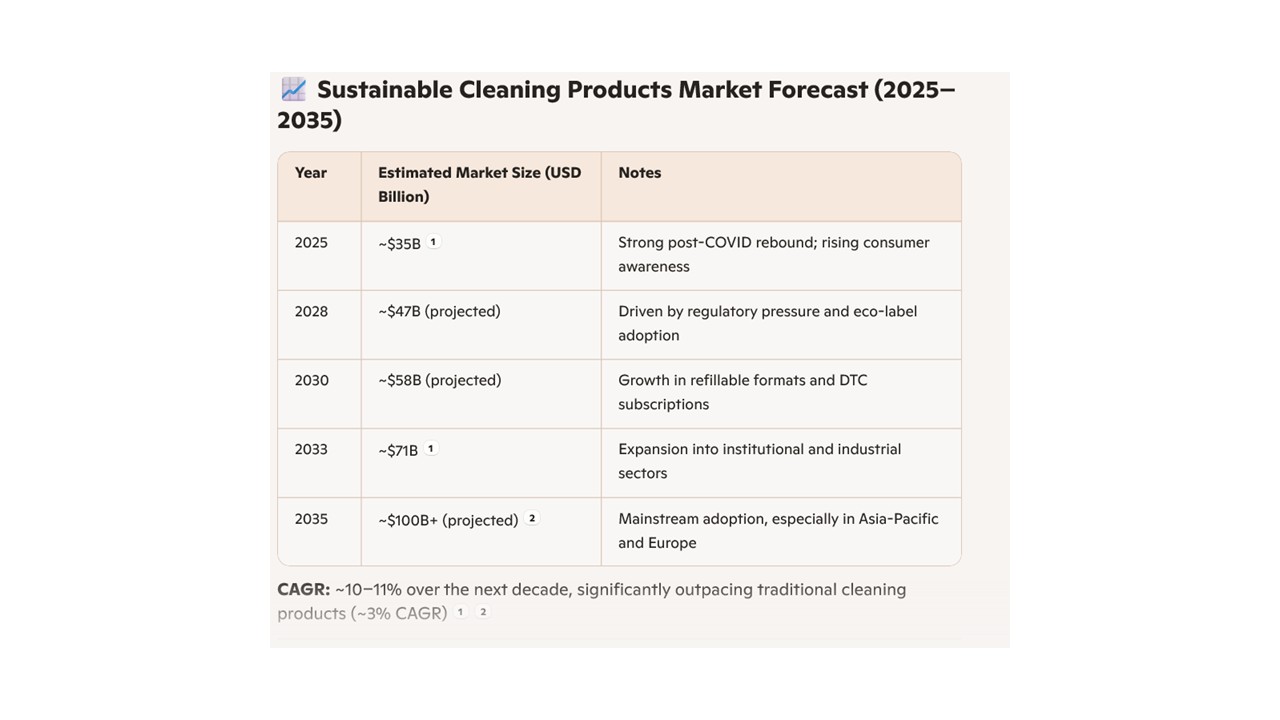Click the Notes column header
This screenshot has width=1280, height=720.
640,173
